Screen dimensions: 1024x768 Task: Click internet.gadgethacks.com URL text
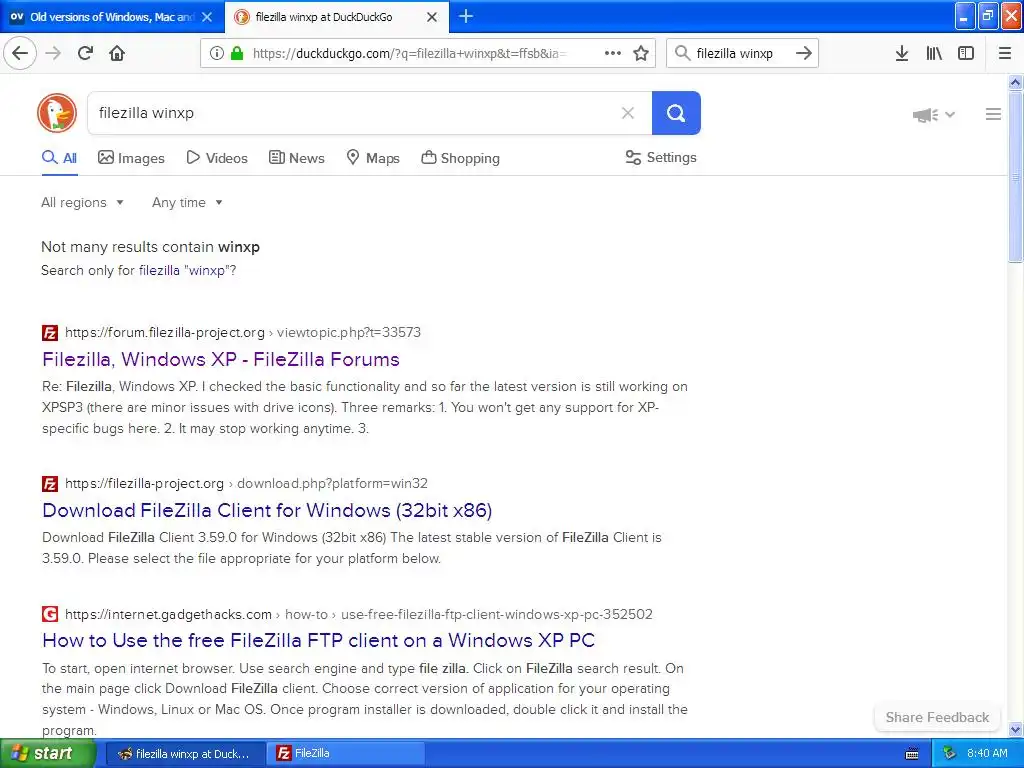point(359,615)
